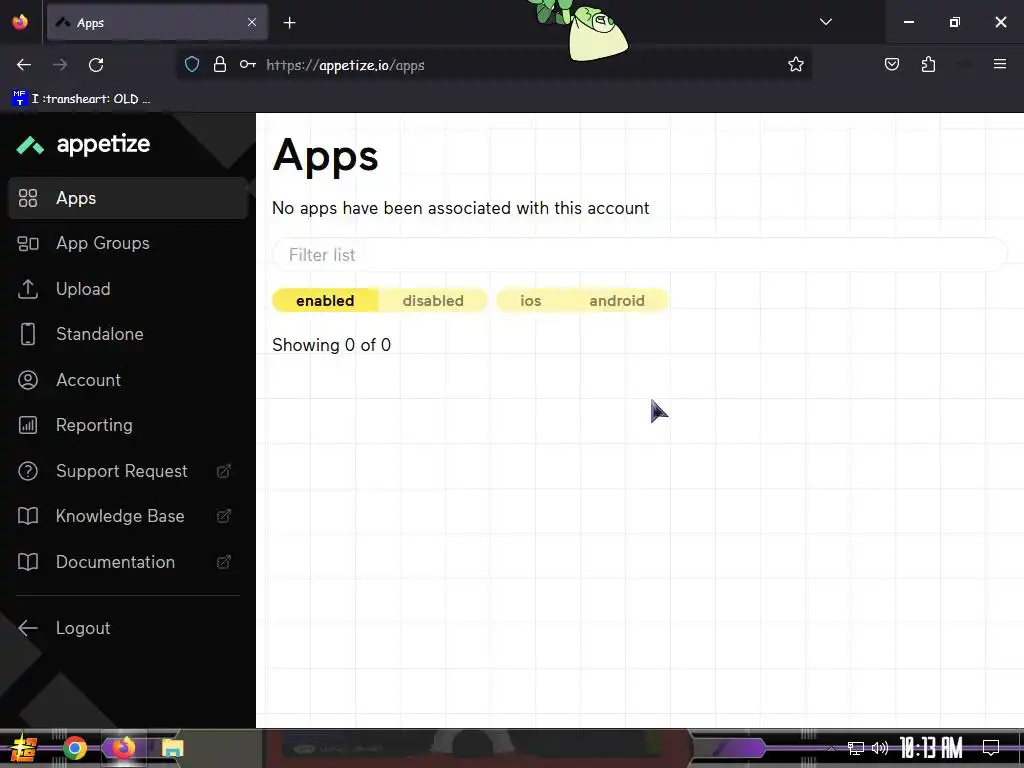Click the App Groups icon
Image resolution: width=1024 pixels, height=768 pixels.
coord(27,244)
